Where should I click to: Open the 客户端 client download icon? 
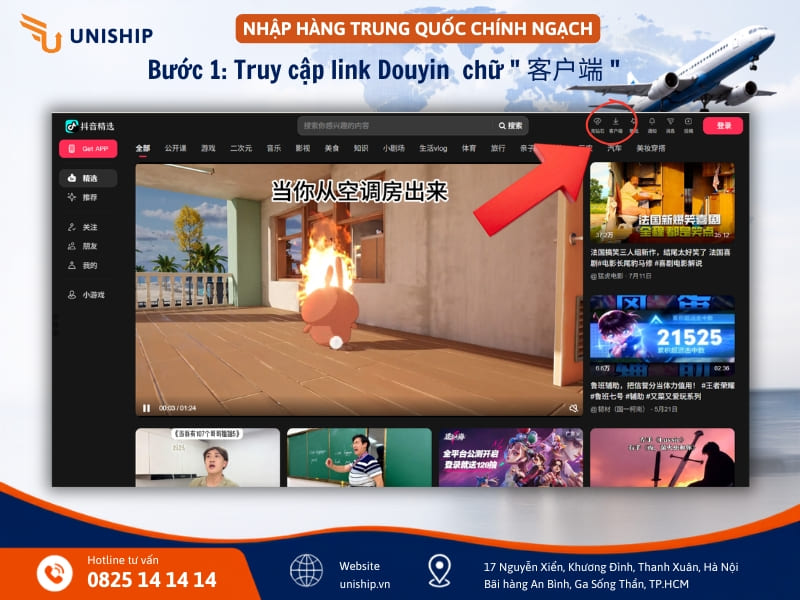click(x=615, y=125)
